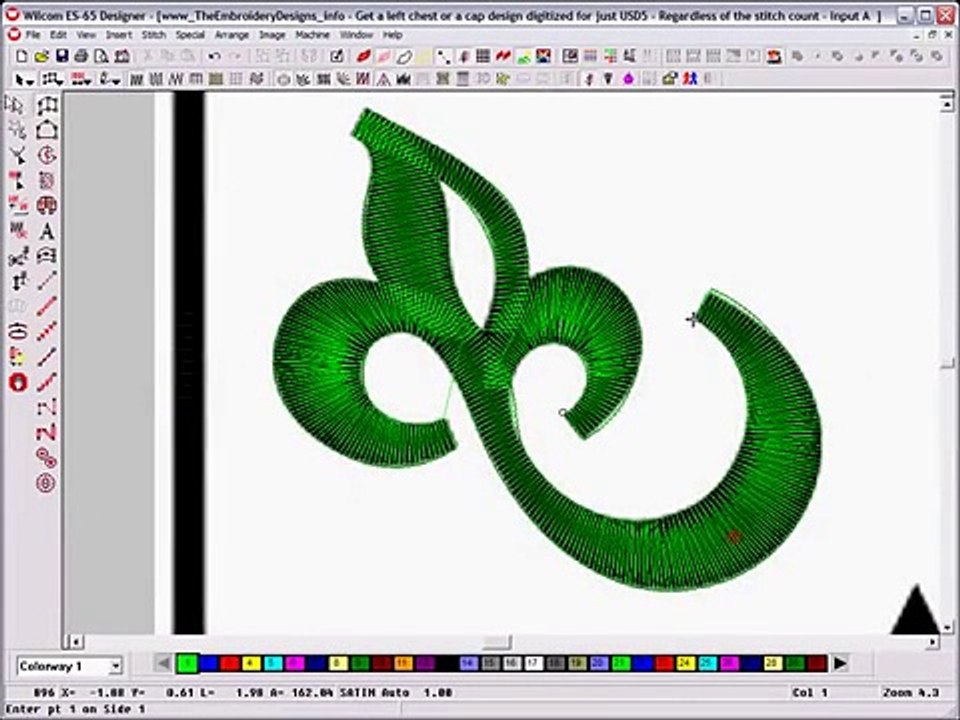
Task: Click the red and blue people icon
Action: [690, 79]
